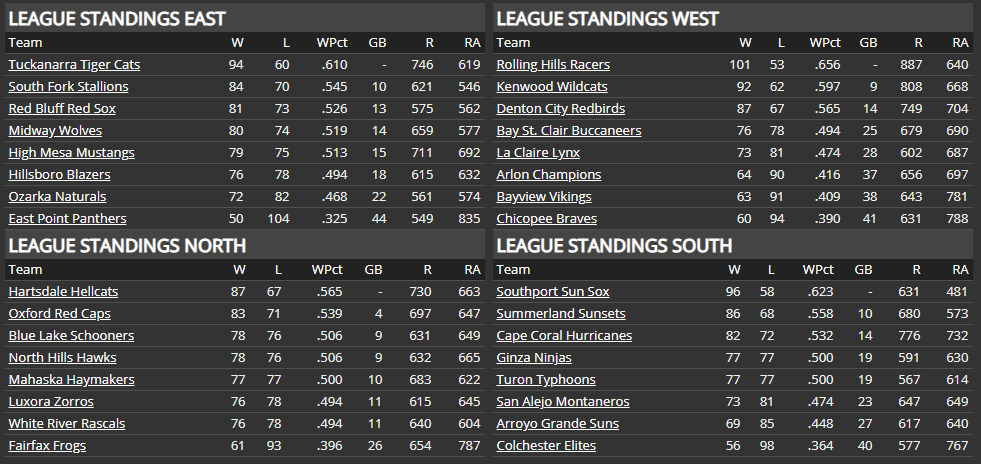
Task: Open the Colchester Elites team page
Action: pyautogui.click(x=545, y=446)
